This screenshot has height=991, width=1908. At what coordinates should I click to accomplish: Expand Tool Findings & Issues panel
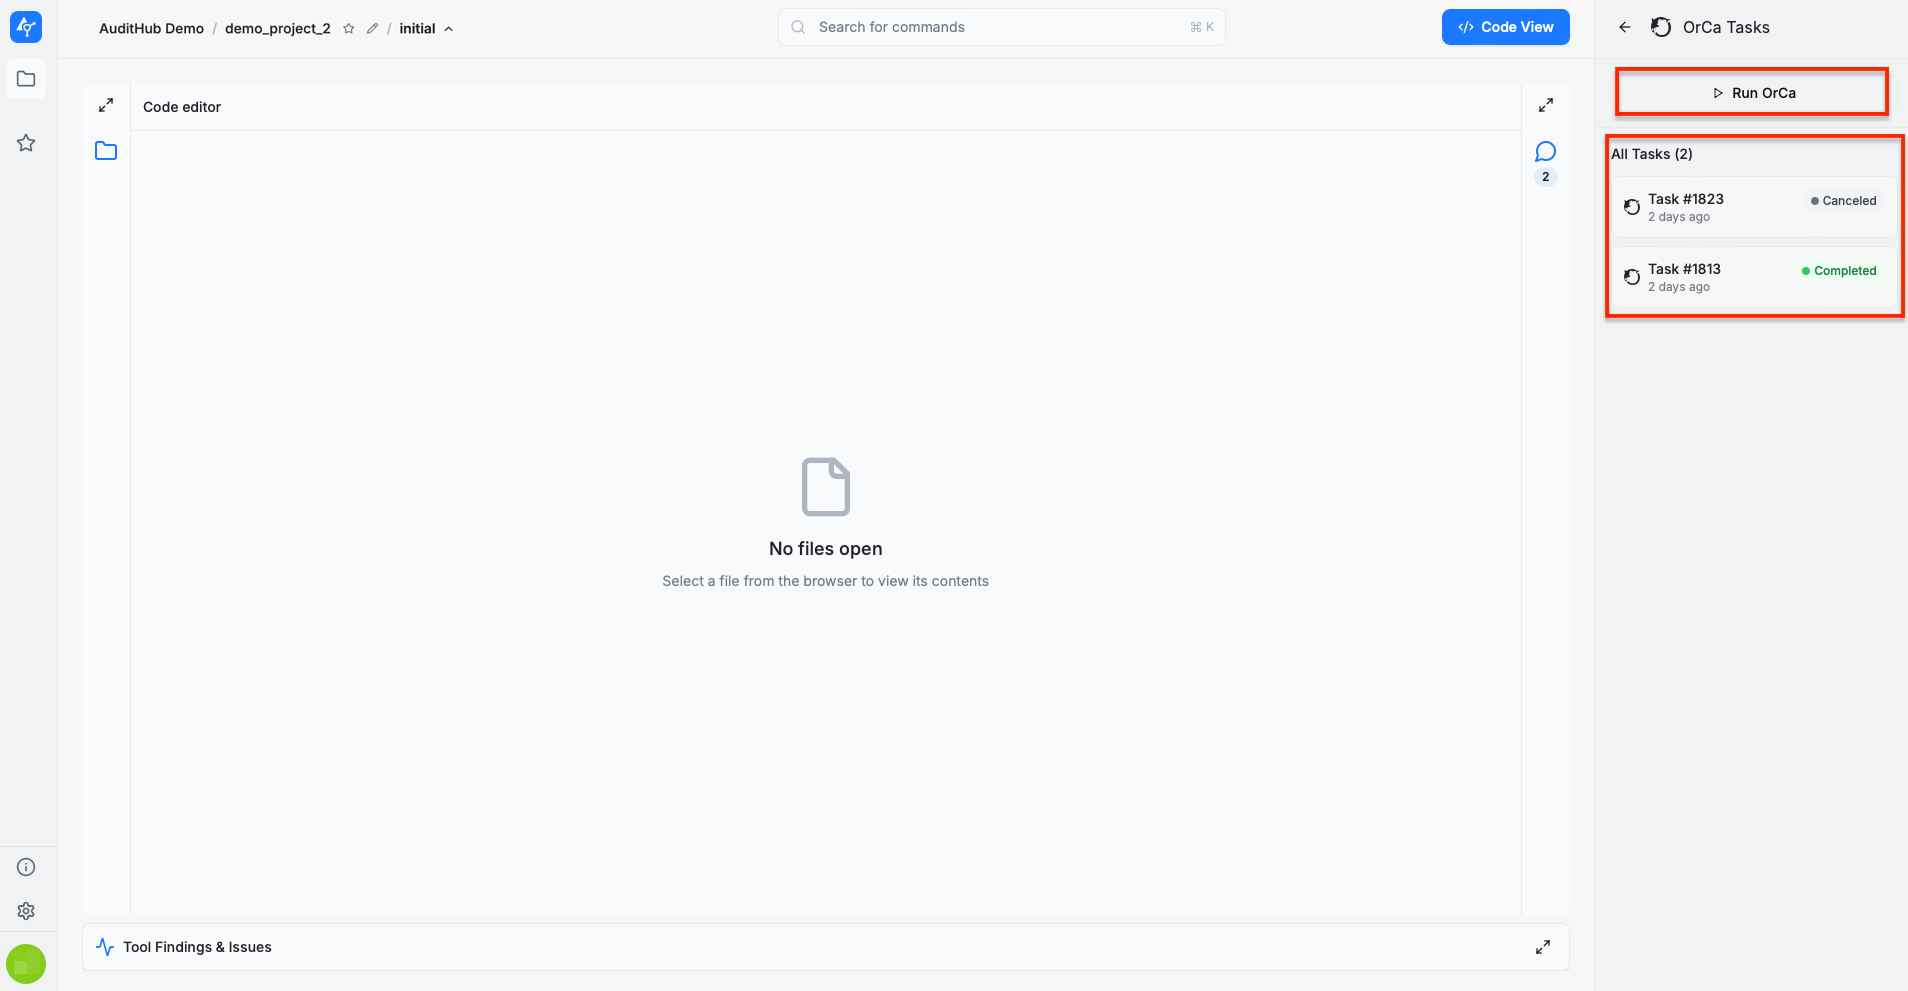point(1543,947)
